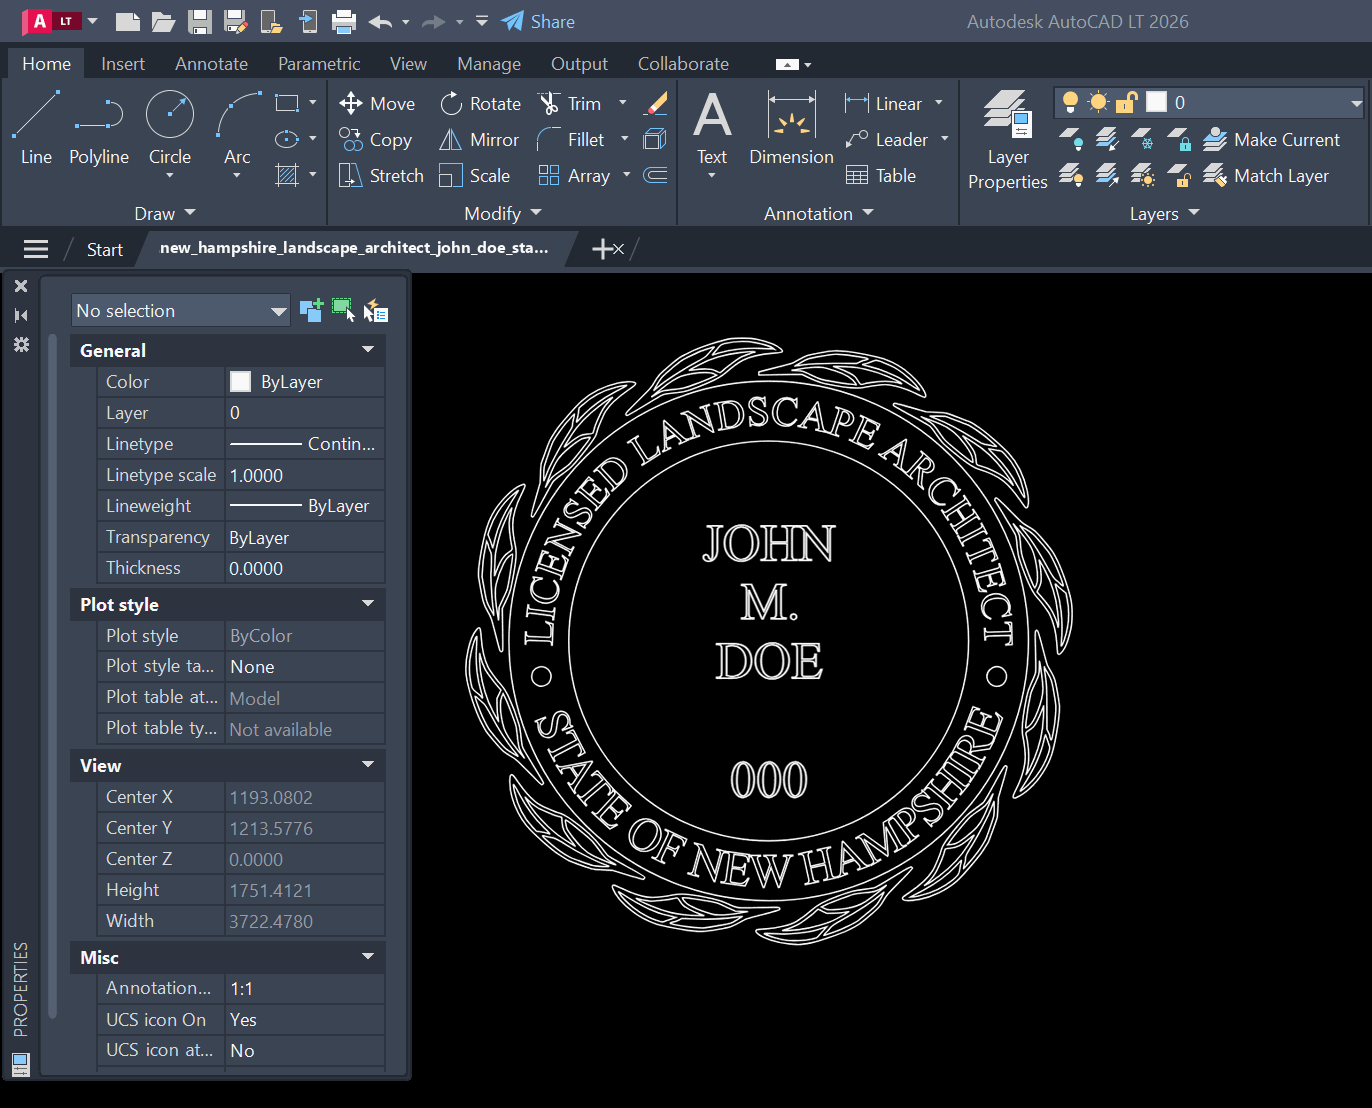Collapse the General properties section
This screenshot has width=1372, height=1108.
(368, 350)
